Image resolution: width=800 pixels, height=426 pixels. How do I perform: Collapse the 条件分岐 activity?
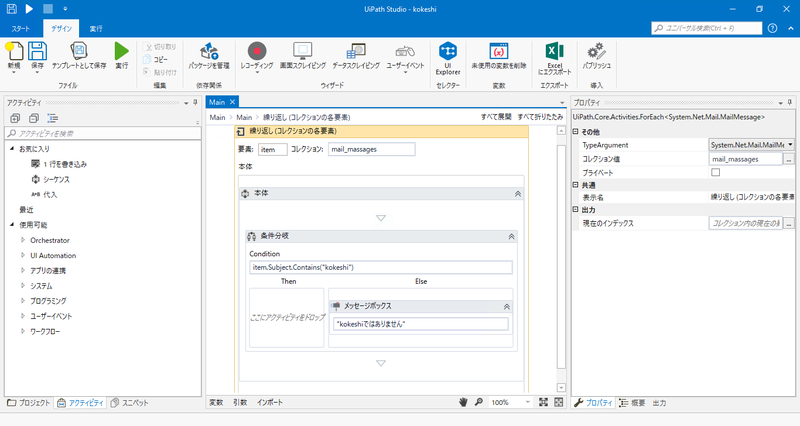click(x=511, y=236)
